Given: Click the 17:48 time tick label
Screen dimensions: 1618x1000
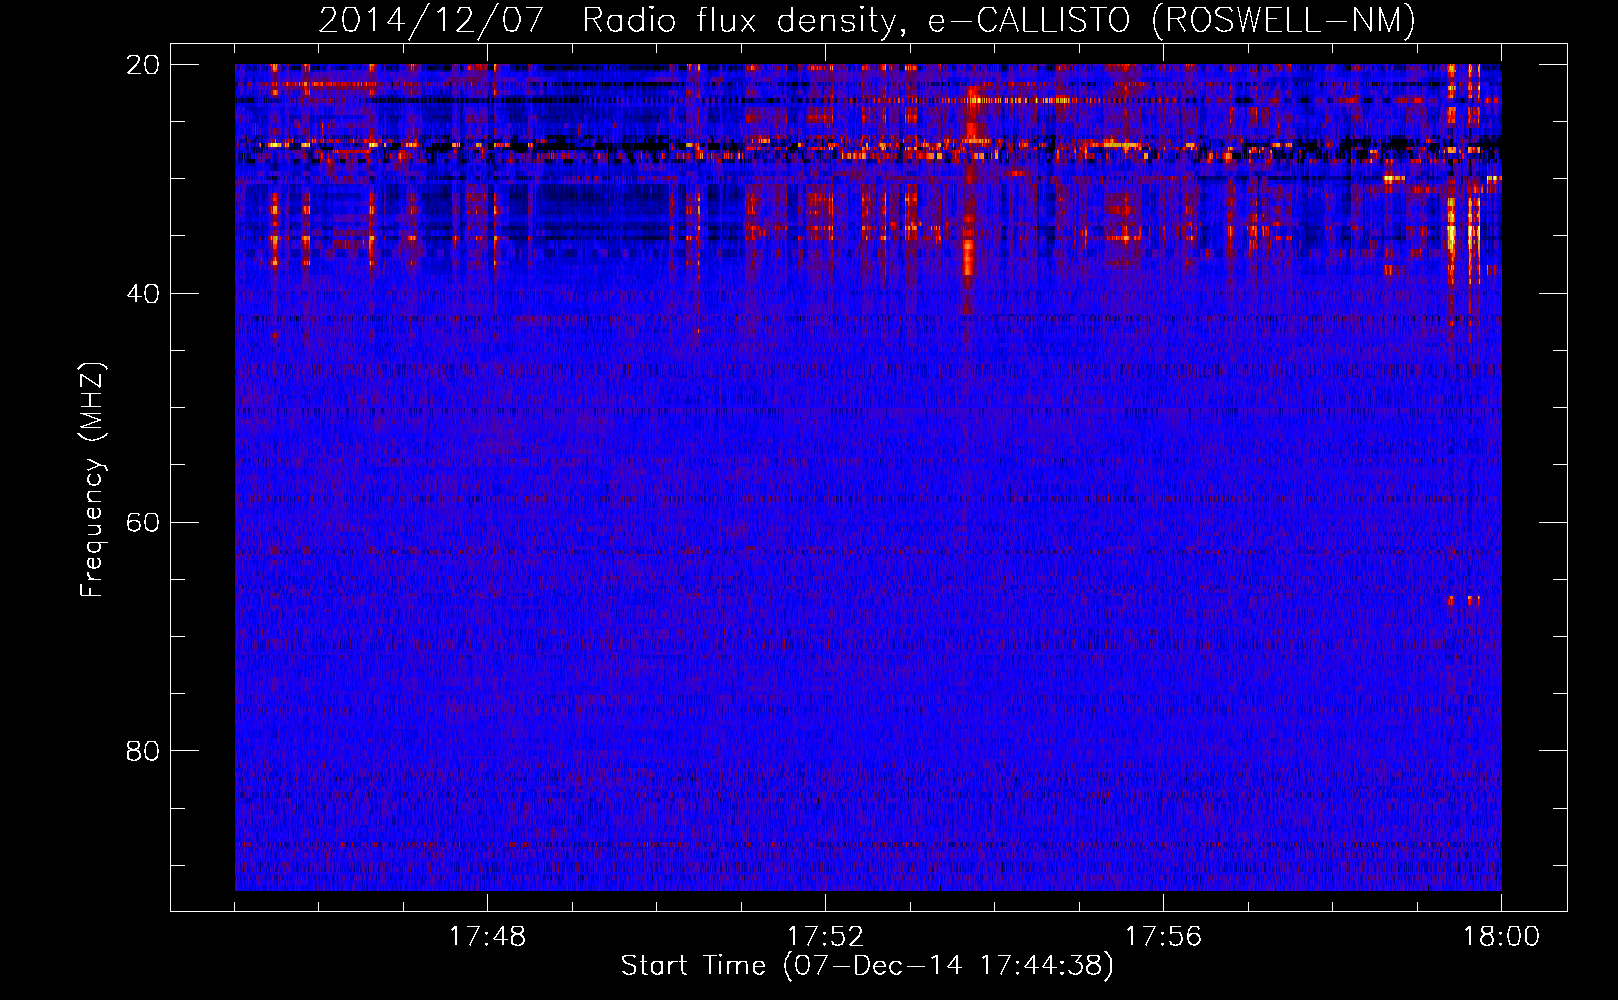Looking at the screenshot, I should [487, 937].
